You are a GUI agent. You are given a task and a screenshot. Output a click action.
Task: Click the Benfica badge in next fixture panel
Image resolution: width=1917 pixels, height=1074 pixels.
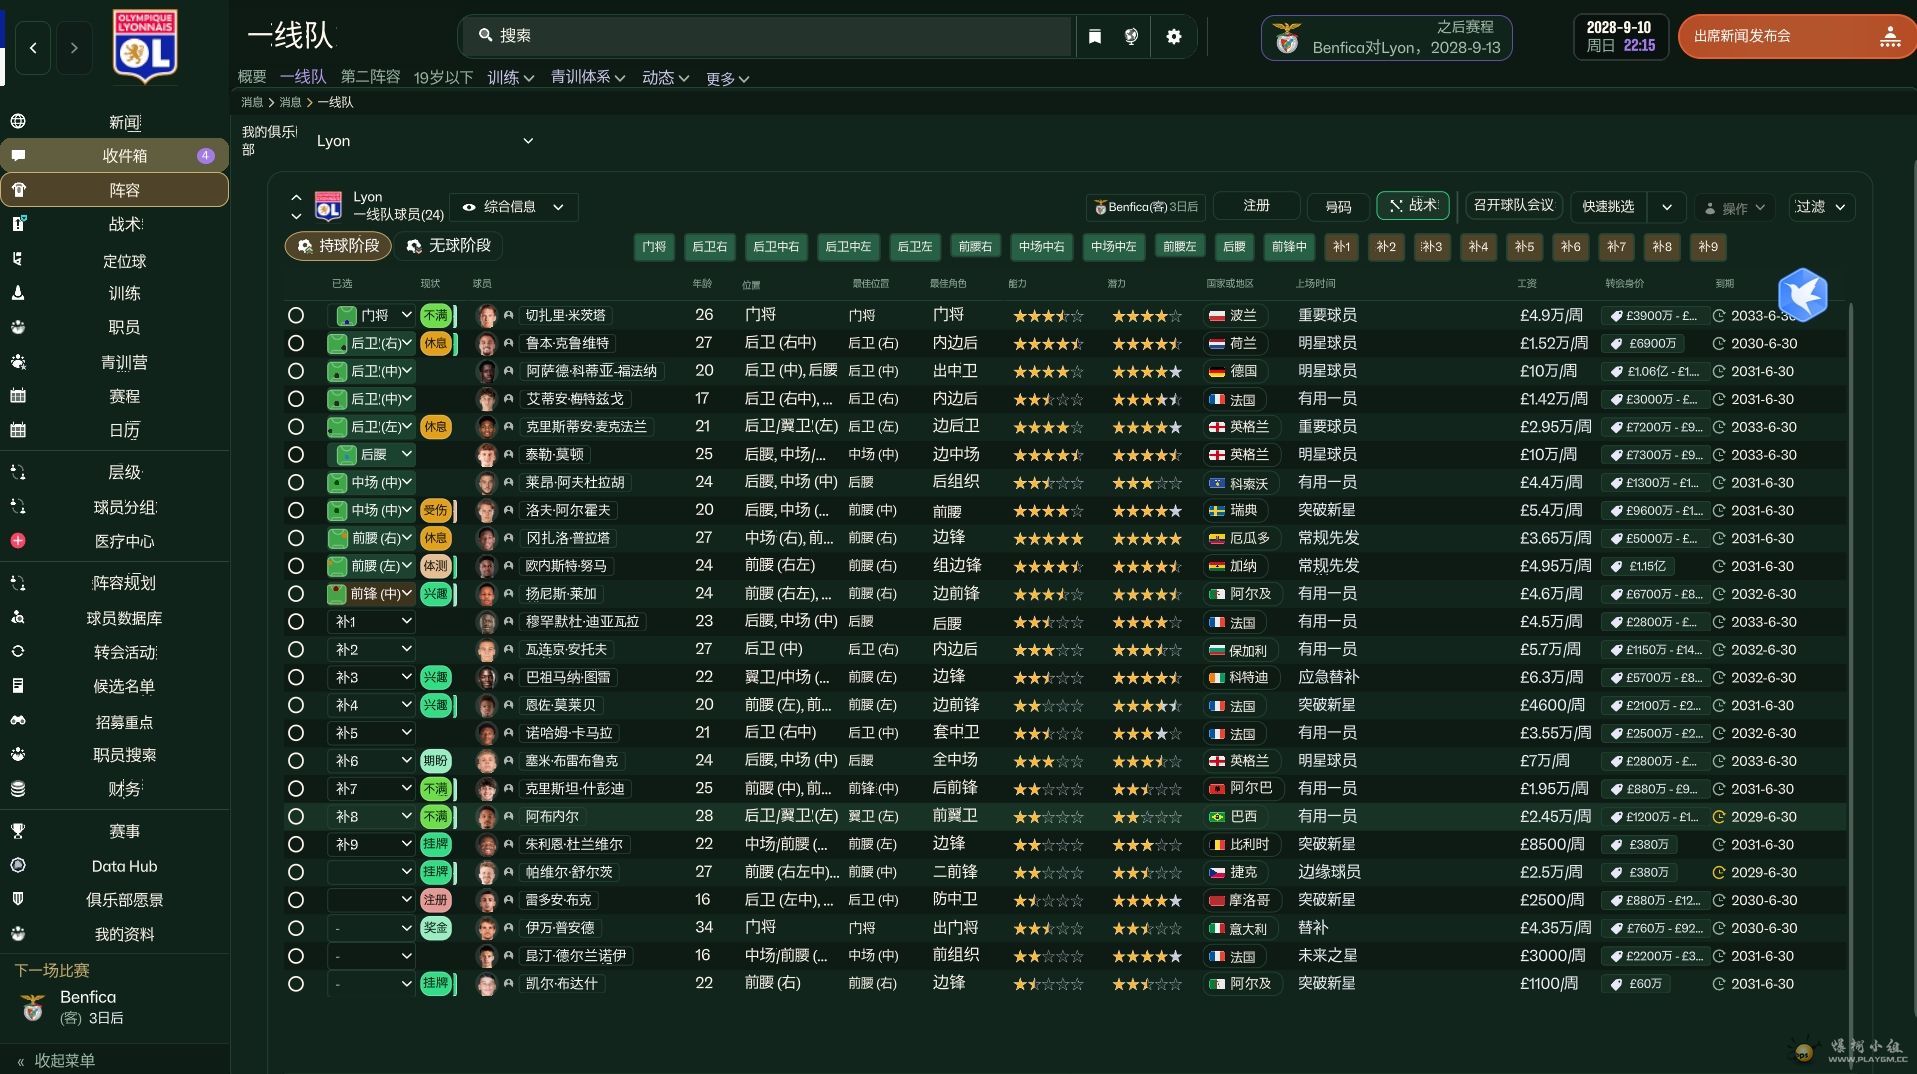[33, 1007]
